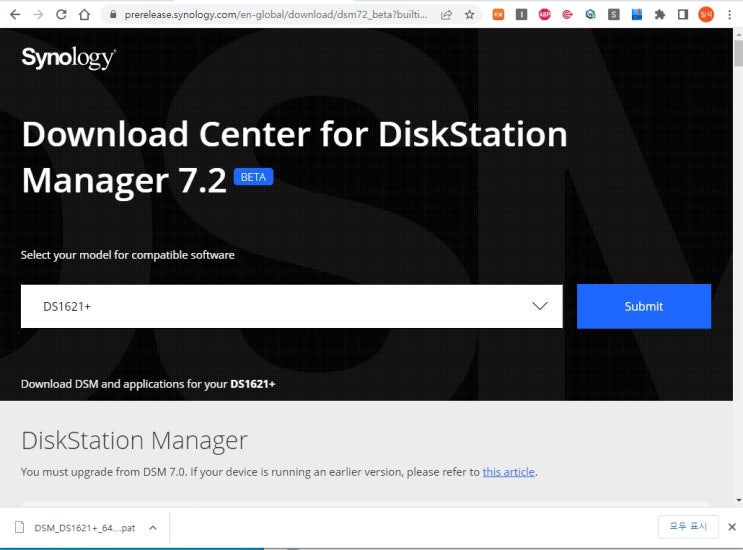This screenshot has width=743, height=550.
Task: Open the 'this article' link
Action: 508,472
